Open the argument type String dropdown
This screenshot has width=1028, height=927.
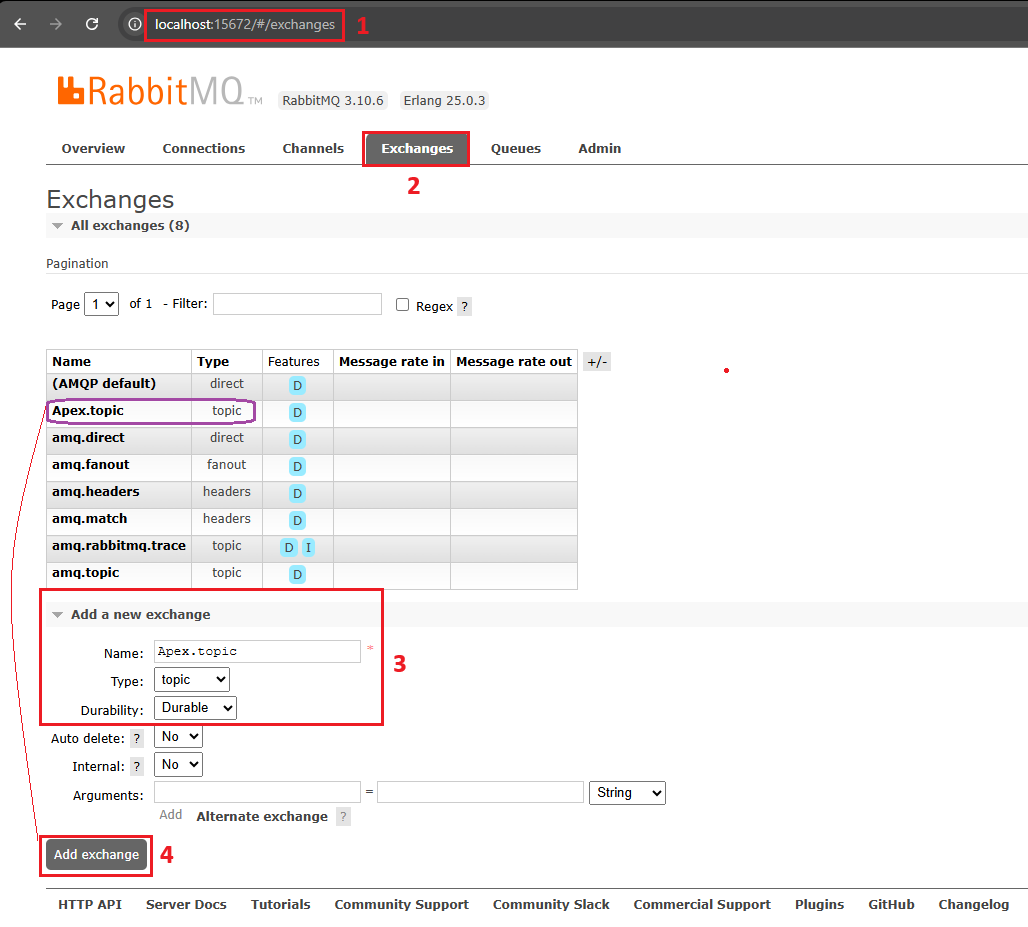point(627,793)
